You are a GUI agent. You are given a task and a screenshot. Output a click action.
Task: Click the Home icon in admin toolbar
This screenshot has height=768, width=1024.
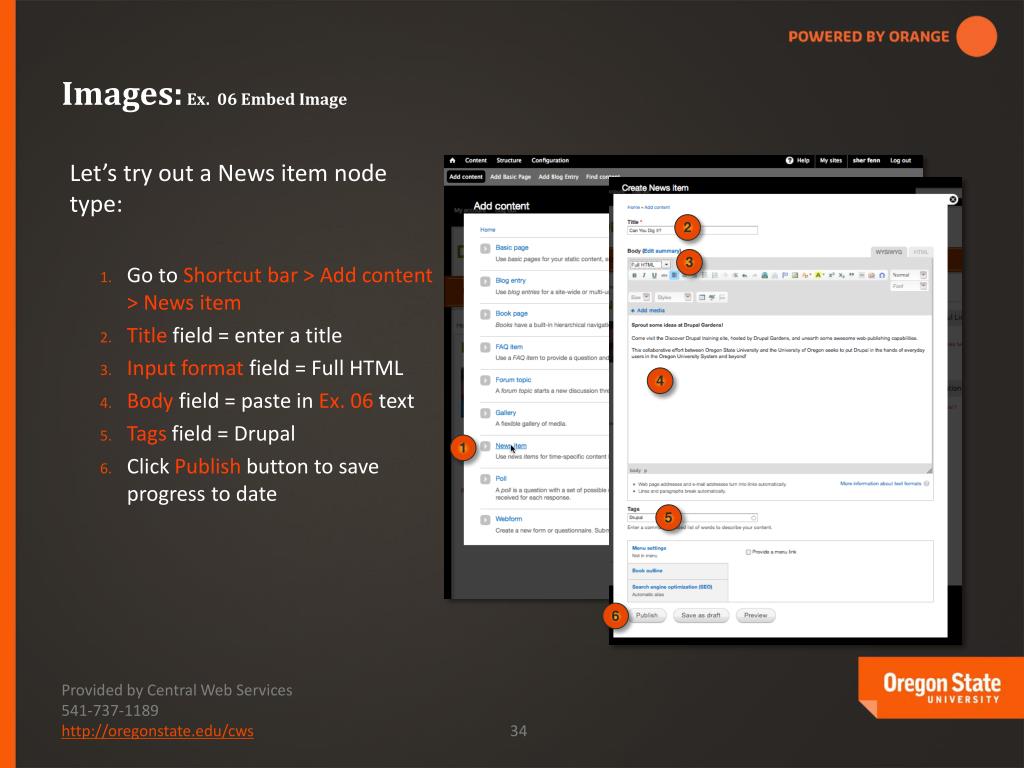tap(452, 160)
